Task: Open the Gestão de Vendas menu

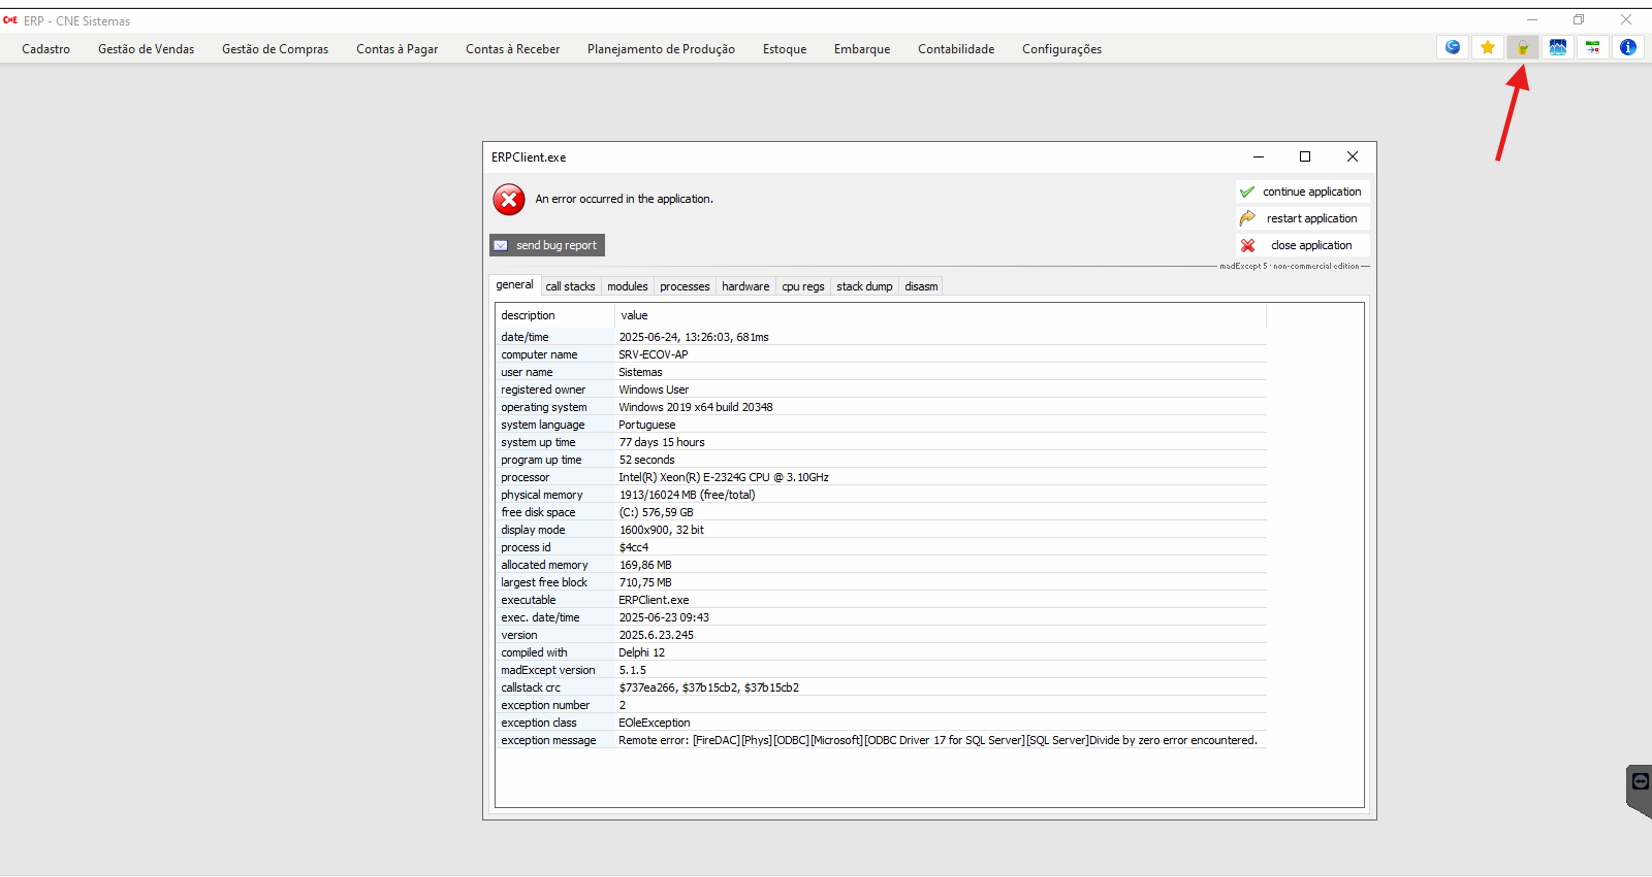Action: tap(146, 49)
